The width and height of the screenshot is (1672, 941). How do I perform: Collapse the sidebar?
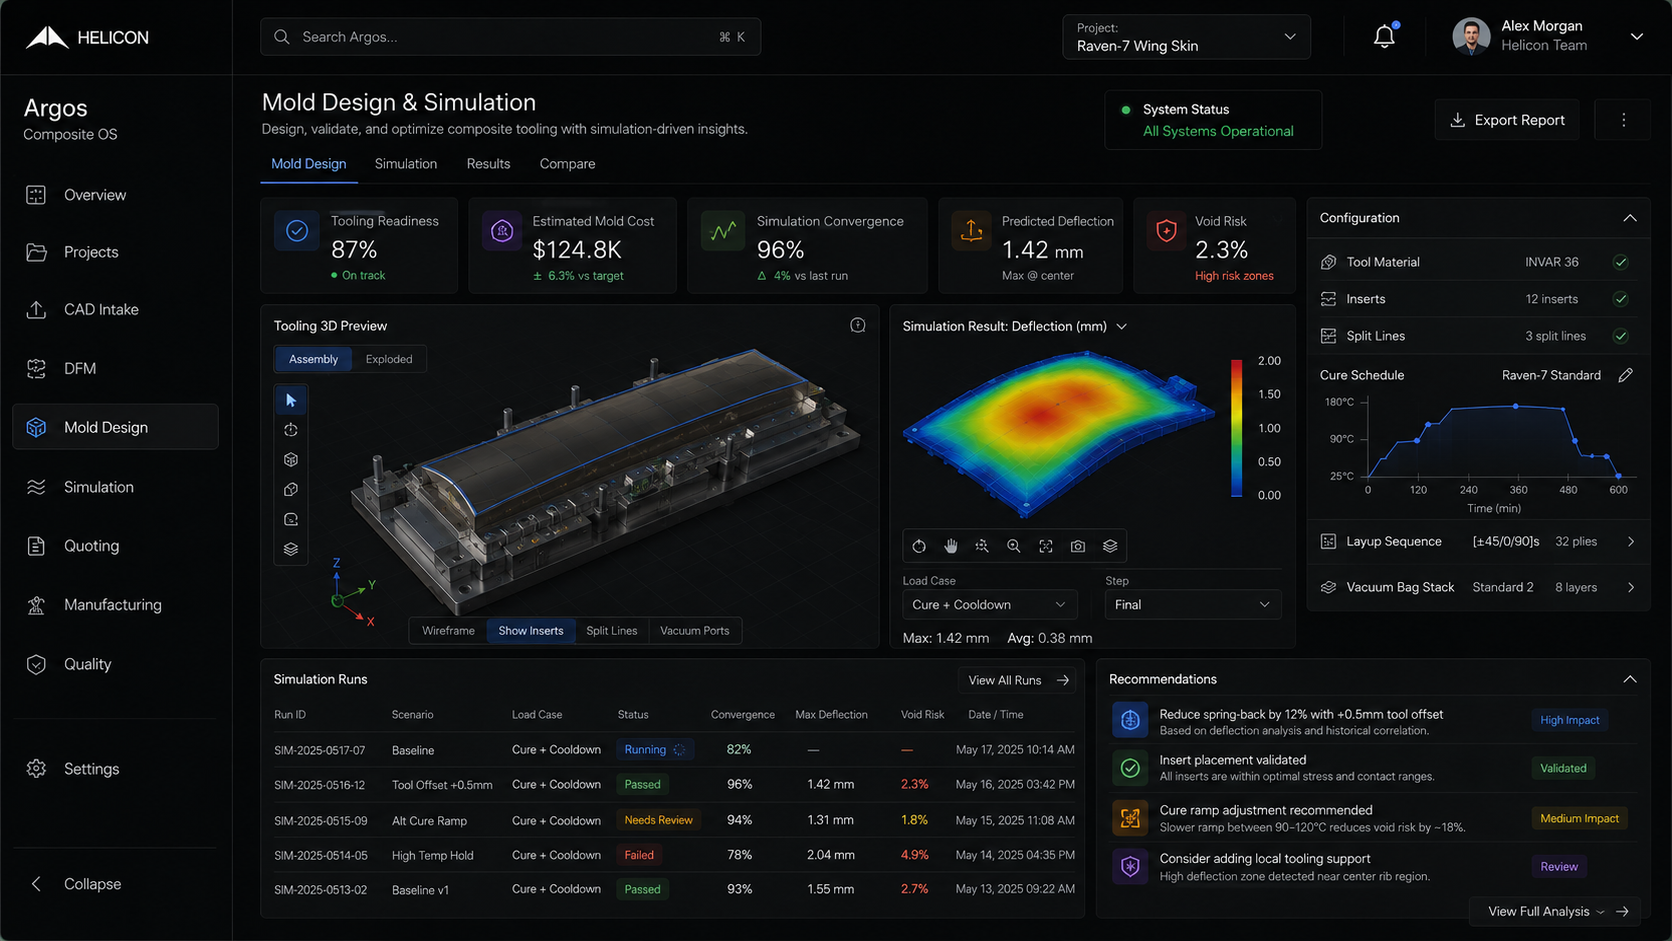click(75, 884)
